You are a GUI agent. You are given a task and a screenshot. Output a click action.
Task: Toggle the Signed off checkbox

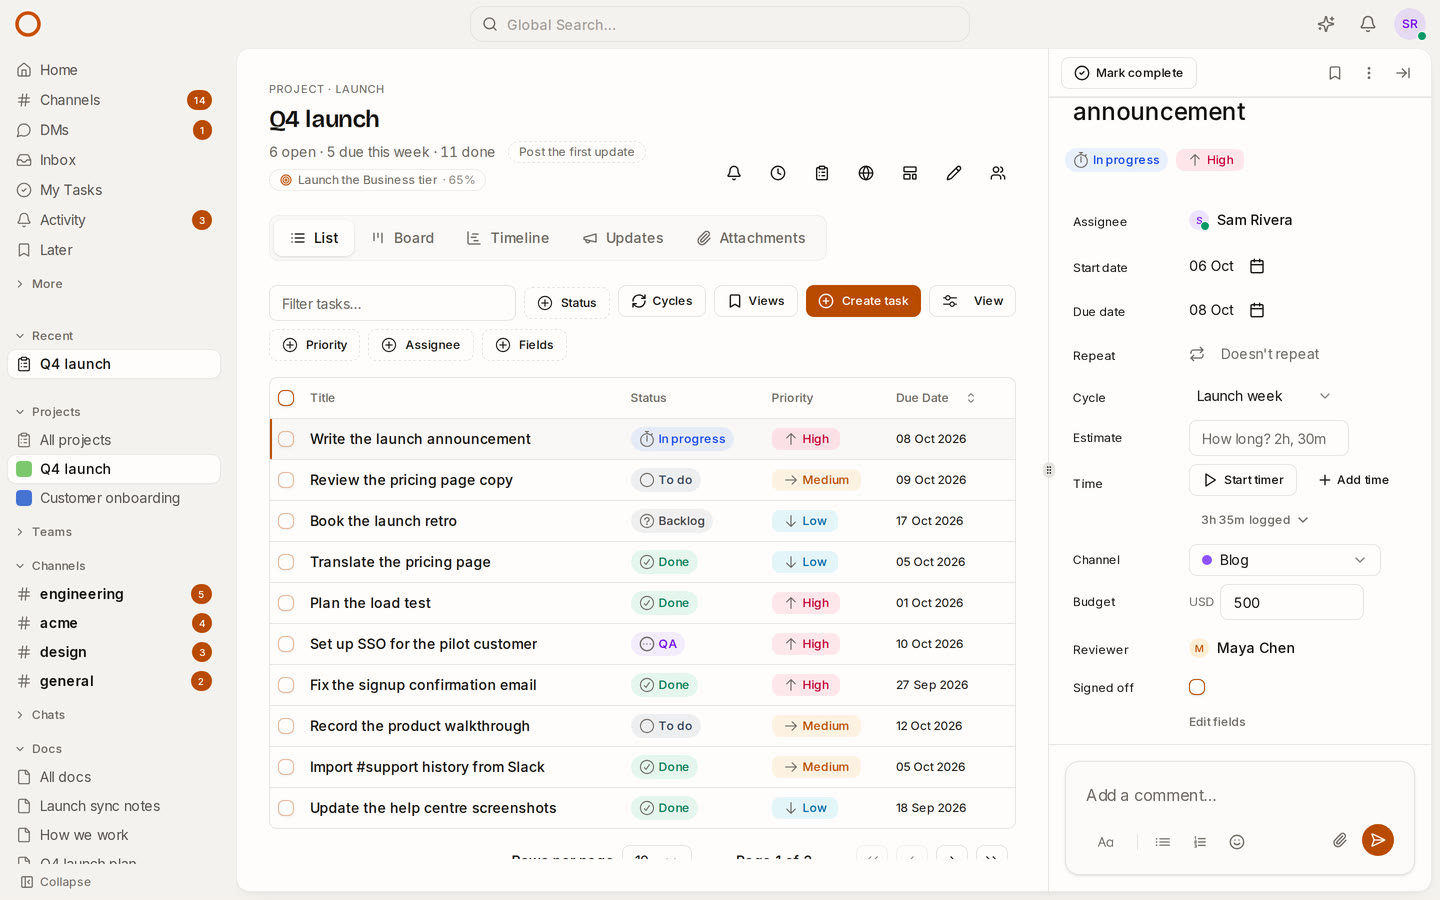pos(1197,687)
